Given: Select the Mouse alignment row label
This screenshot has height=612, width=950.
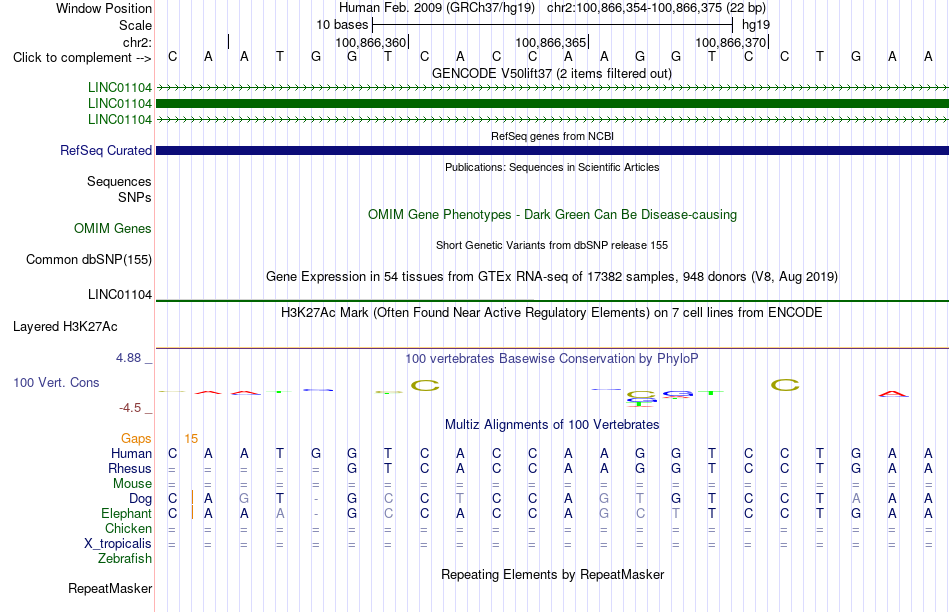Looking at the screenshot, I should click(132, 484).
